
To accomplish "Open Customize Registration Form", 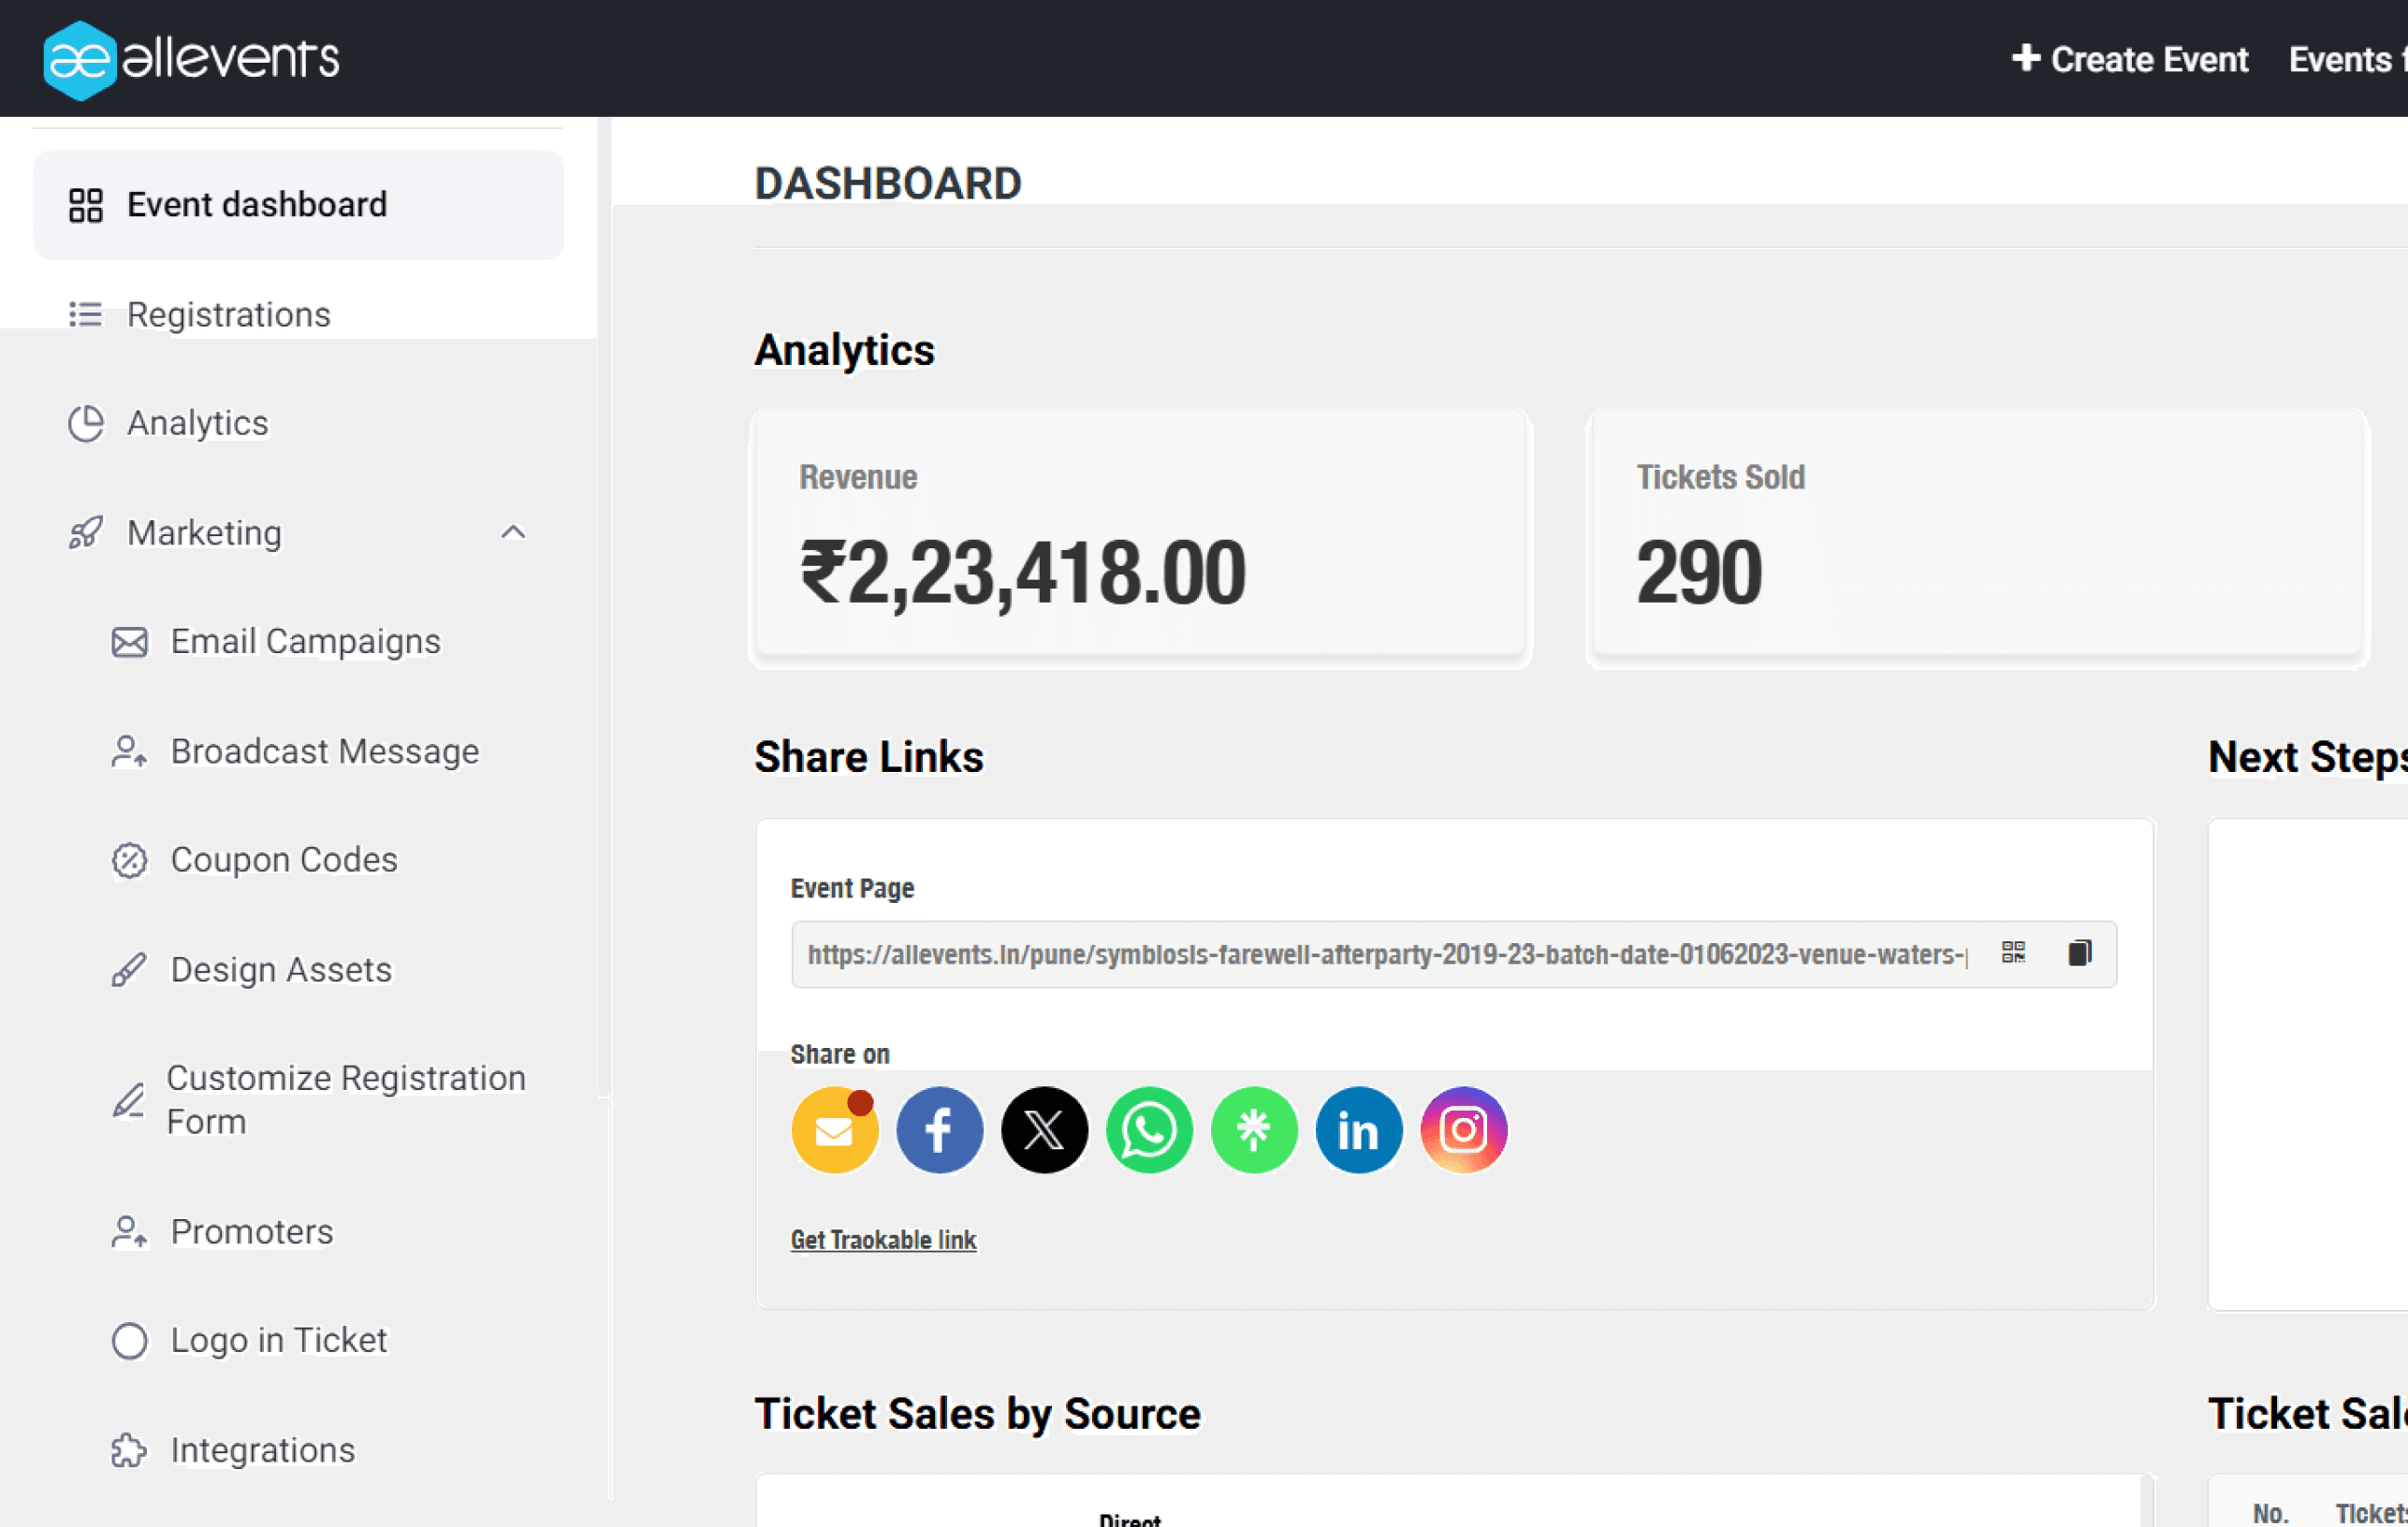I will [x=345, y=1099].
